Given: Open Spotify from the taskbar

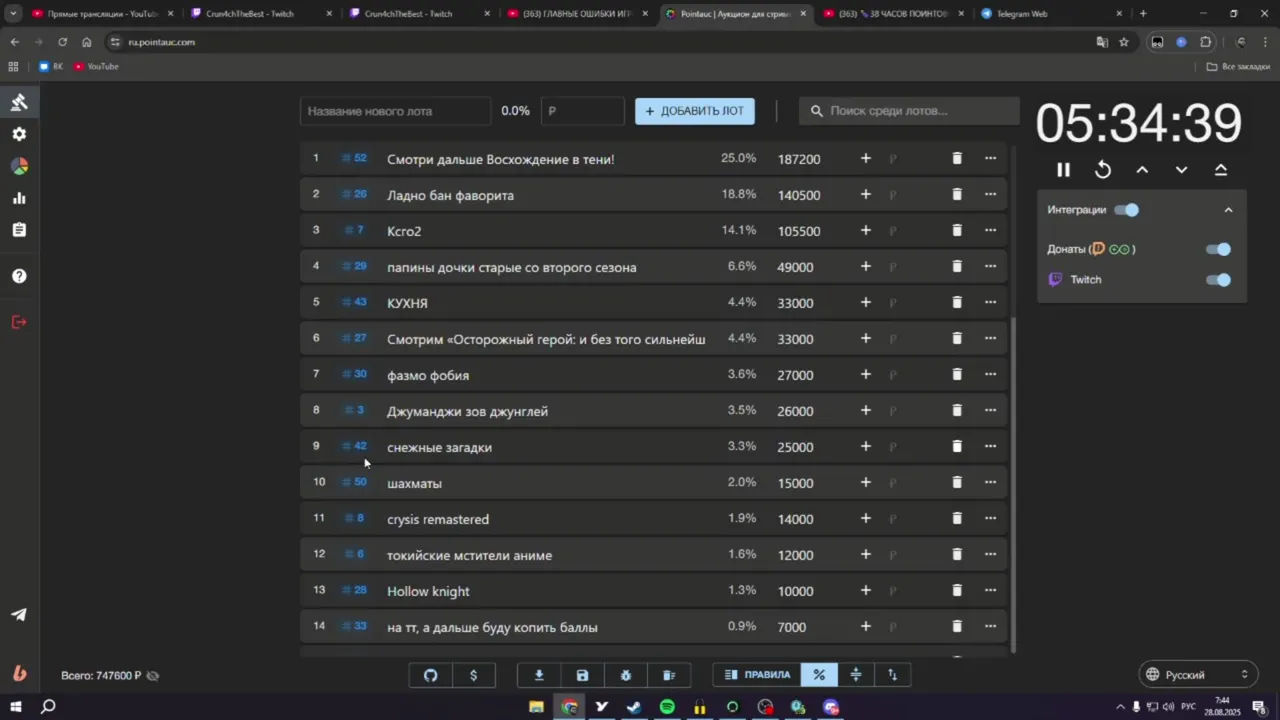Looking at the screenshot, I should [667, 707].
